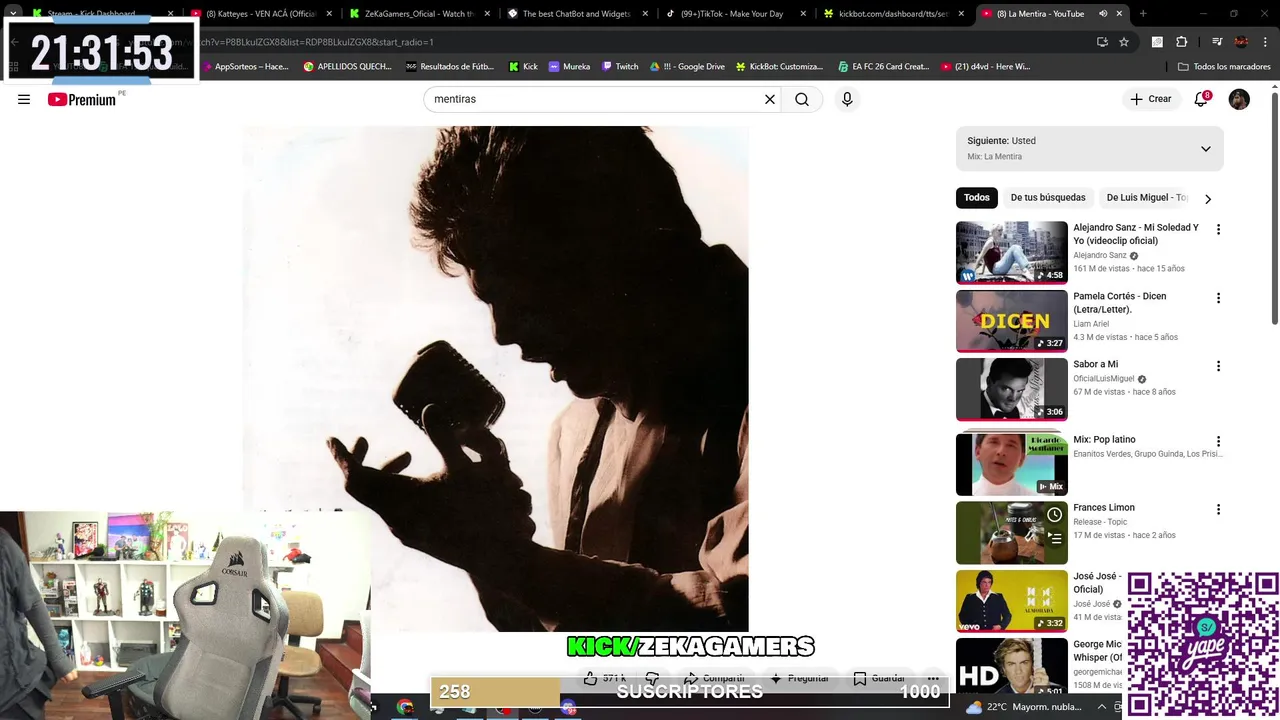1280x720 pixels.
Task: Save Frances Limon to Watch Later
Action: pyautogui.click(x=1054, y=515)
